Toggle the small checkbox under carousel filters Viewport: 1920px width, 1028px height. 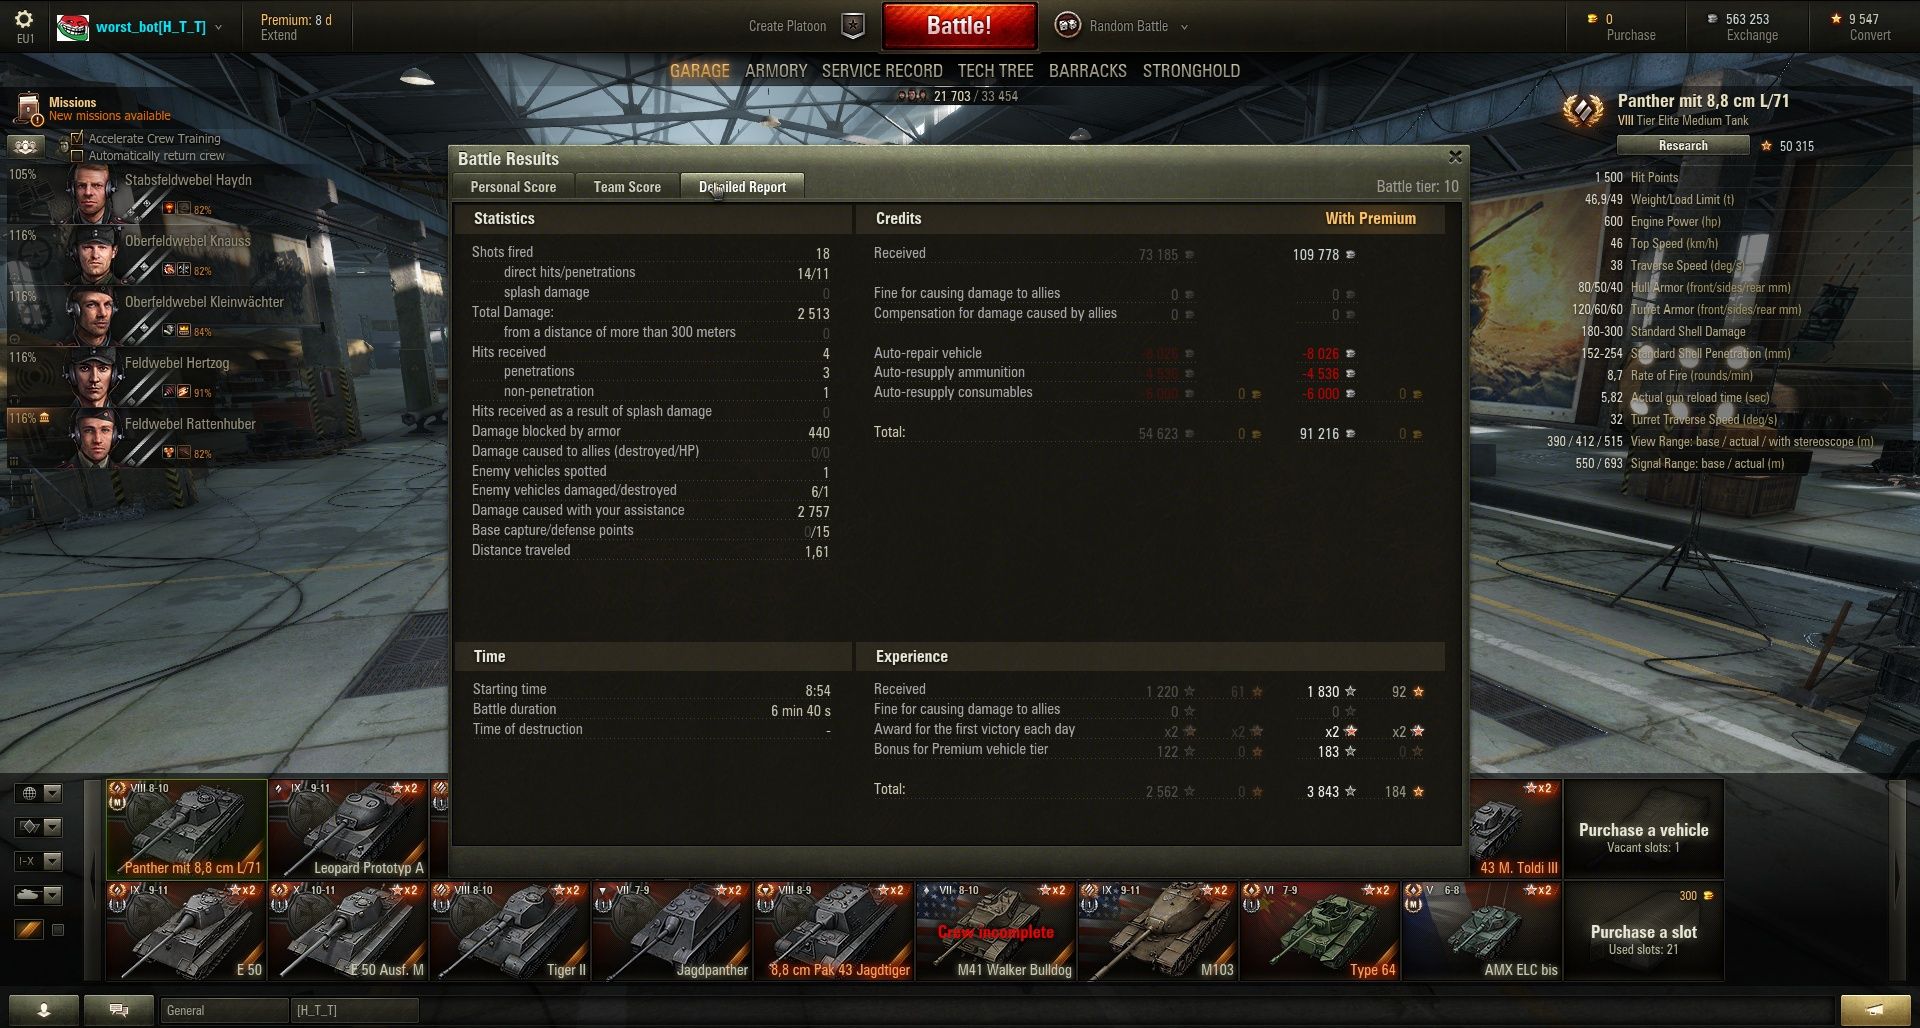(58, 930)
